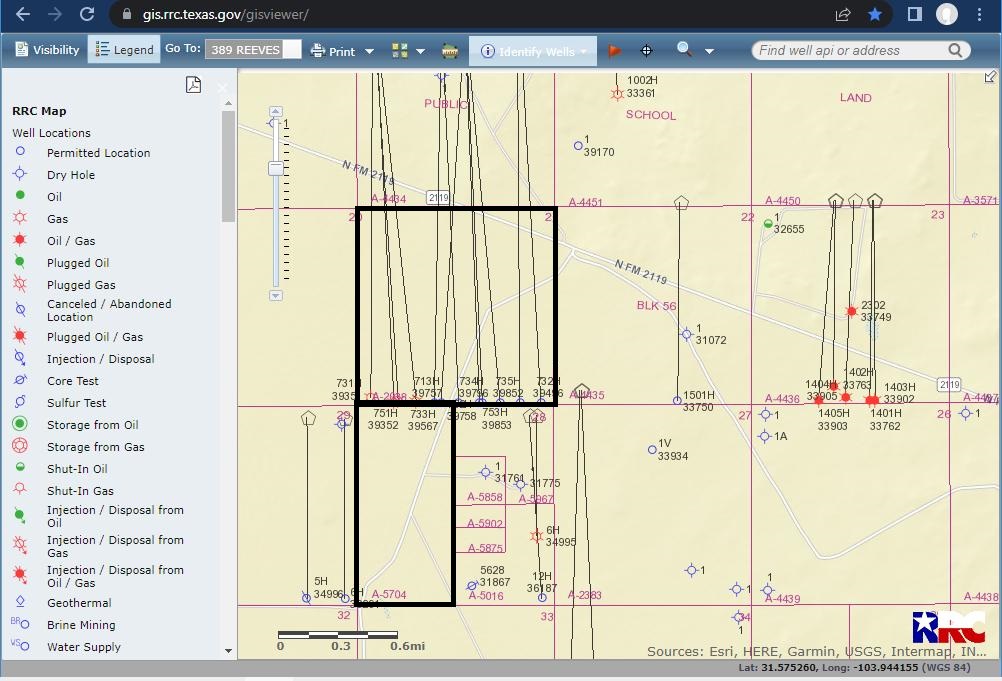Click the well 39170 marker on map
The height and width of the screenshot is (681, 1002).
coord(578,146)
